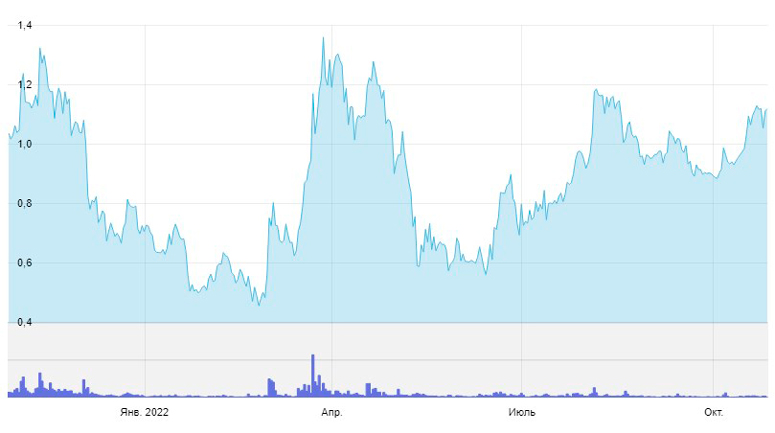Click the 'Янв. 2022' date axis label
Screen dimensions: 775x433
click(x=144, y=412)
